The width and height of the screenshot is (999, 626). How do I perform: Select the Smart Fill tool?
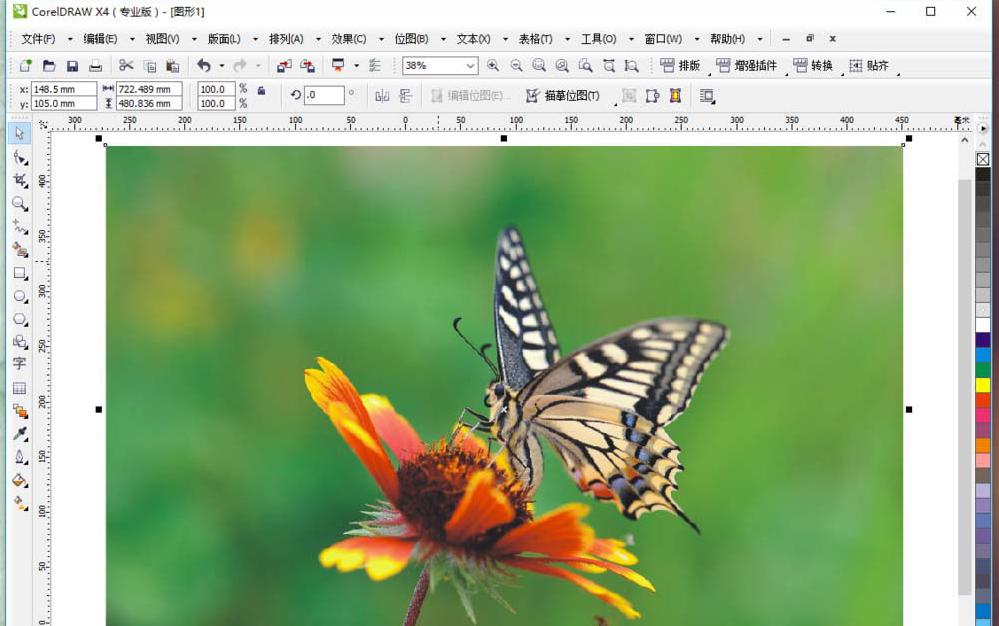pyautogui.click(x=20, y=250)
